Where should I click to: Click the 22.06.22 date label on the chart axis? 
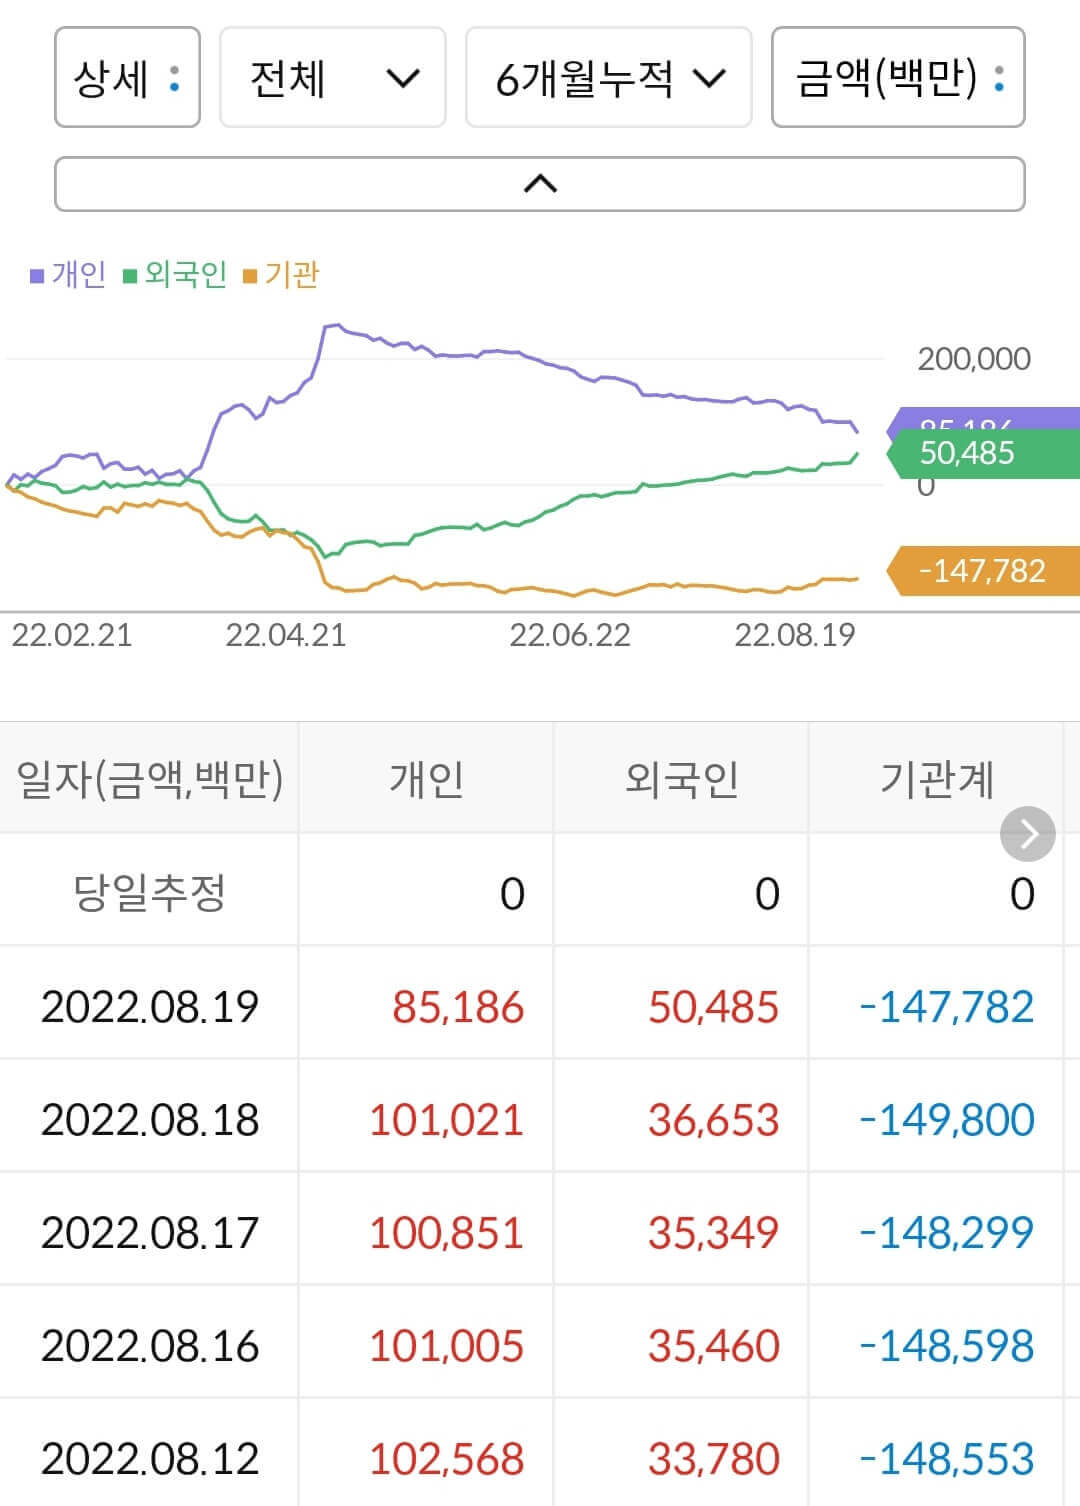[x=571, y=633]
